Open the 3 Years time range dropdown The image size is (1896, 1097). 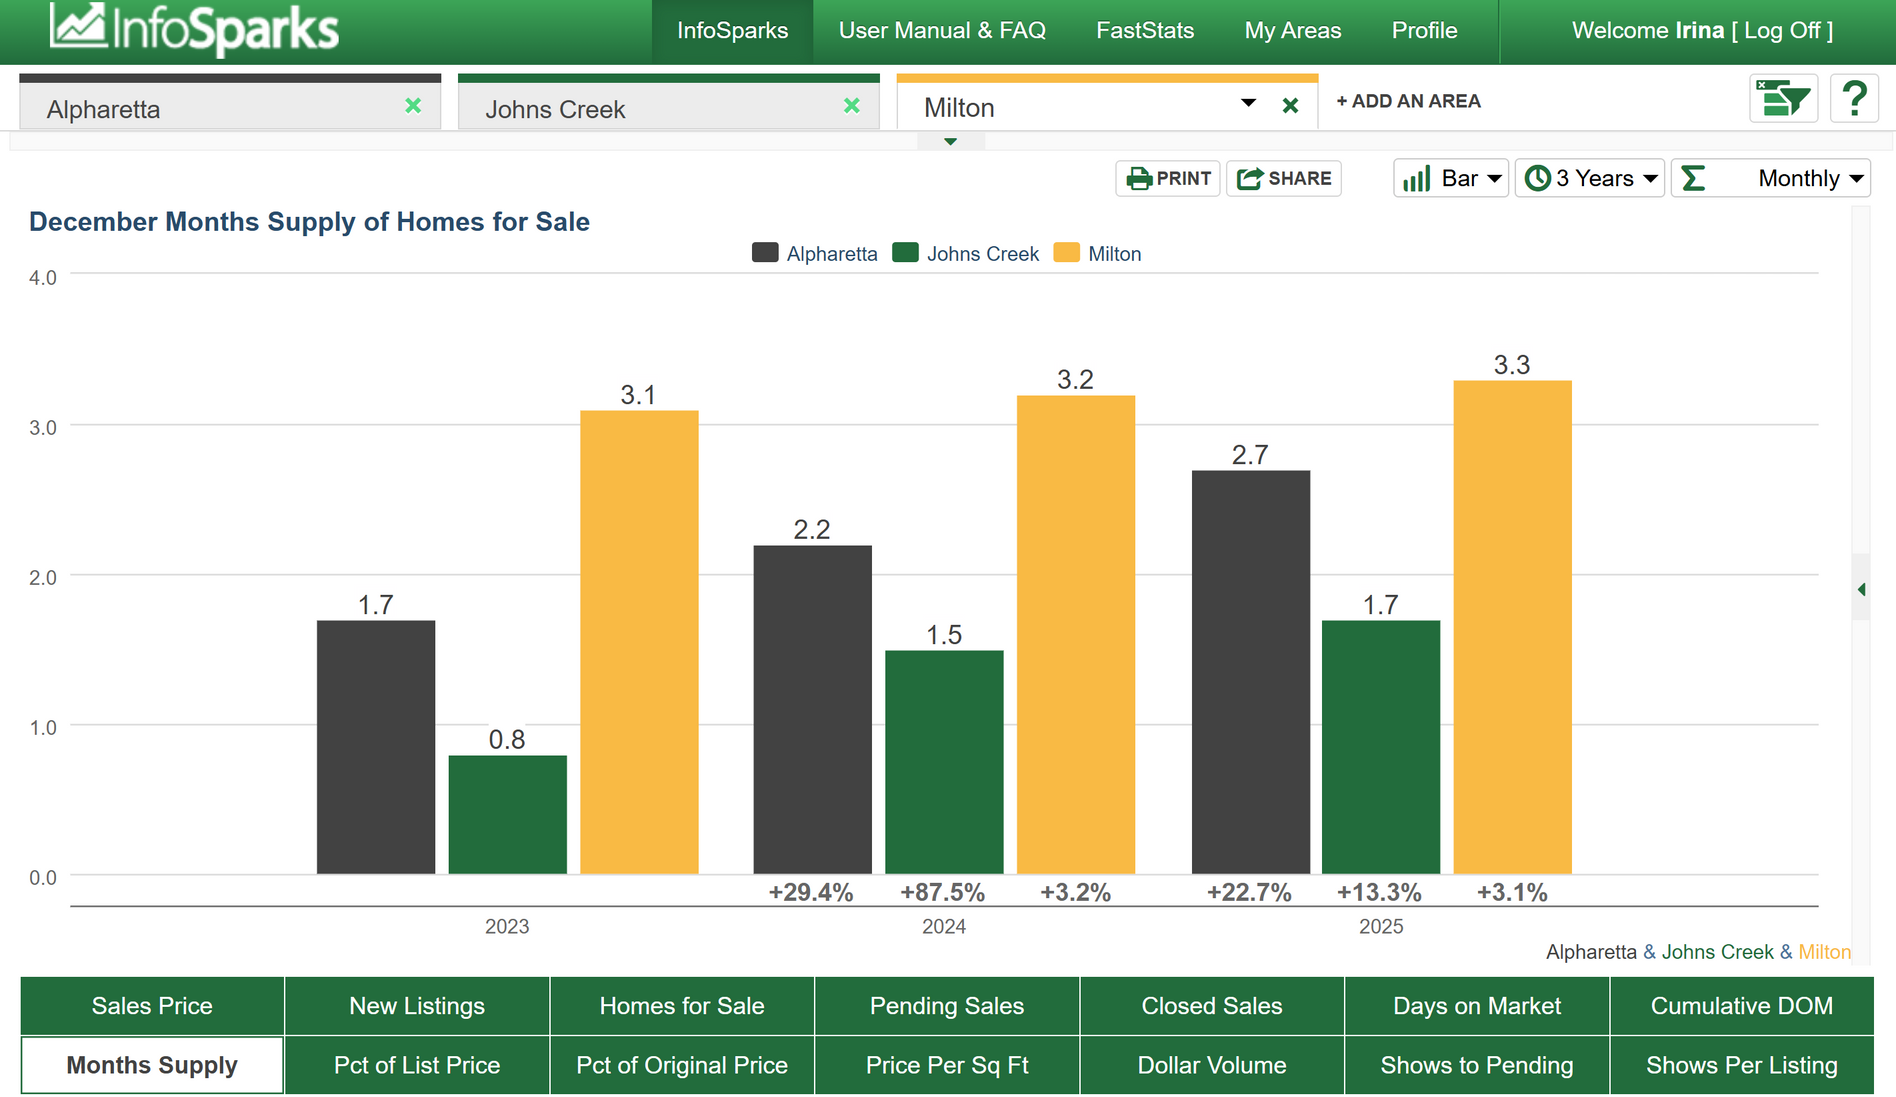[x=1590, y=179]
